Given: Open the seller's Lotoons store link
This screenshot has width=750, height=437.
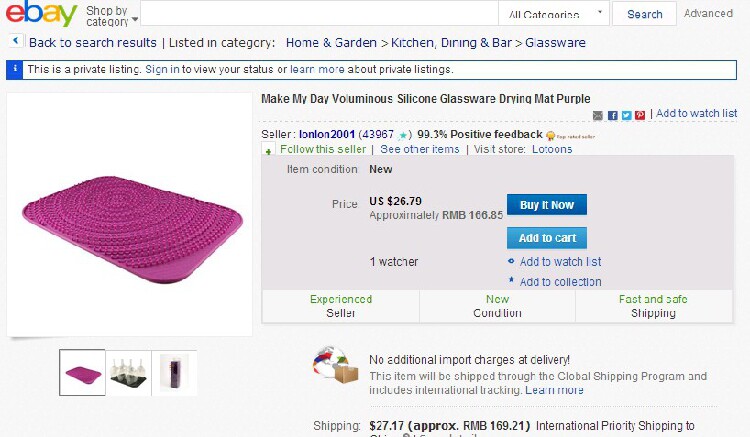Looking at the screenshot, I should pyautogui.click(x=552, y=149).
